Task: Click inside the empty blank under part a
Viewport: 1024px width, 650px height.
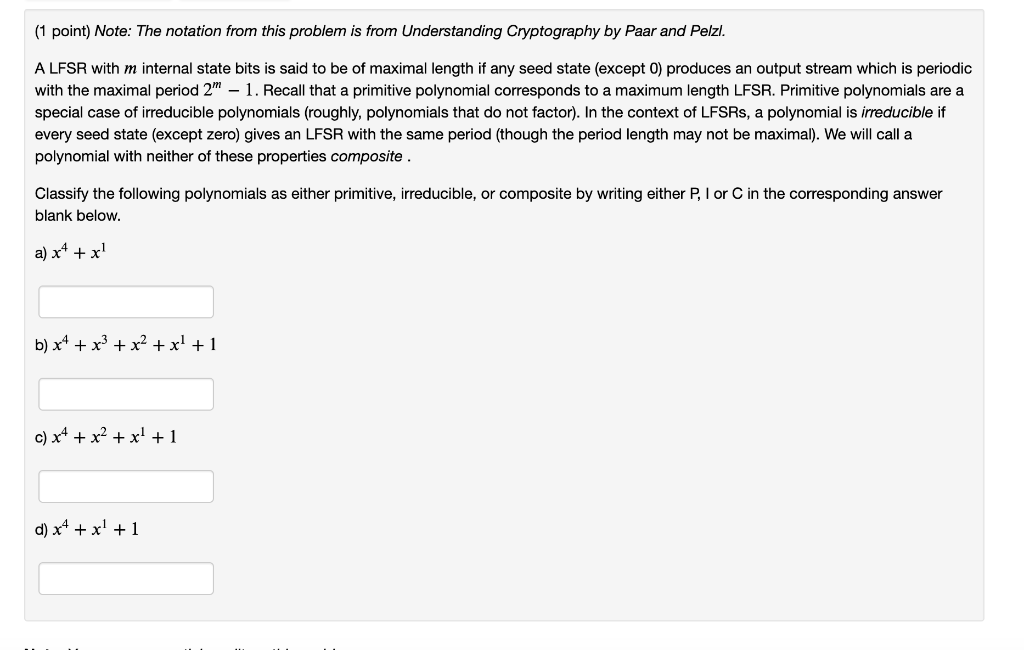Action: tap(125, 301)
